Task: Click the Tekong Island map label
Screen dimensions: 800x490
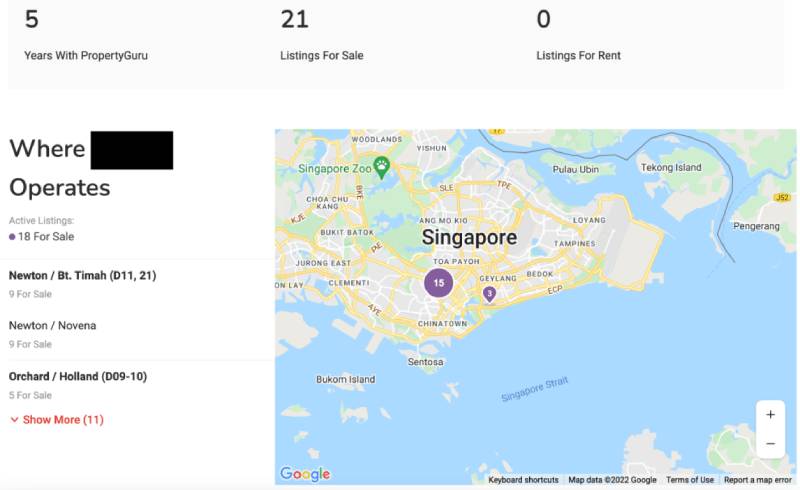Action: 671,168
